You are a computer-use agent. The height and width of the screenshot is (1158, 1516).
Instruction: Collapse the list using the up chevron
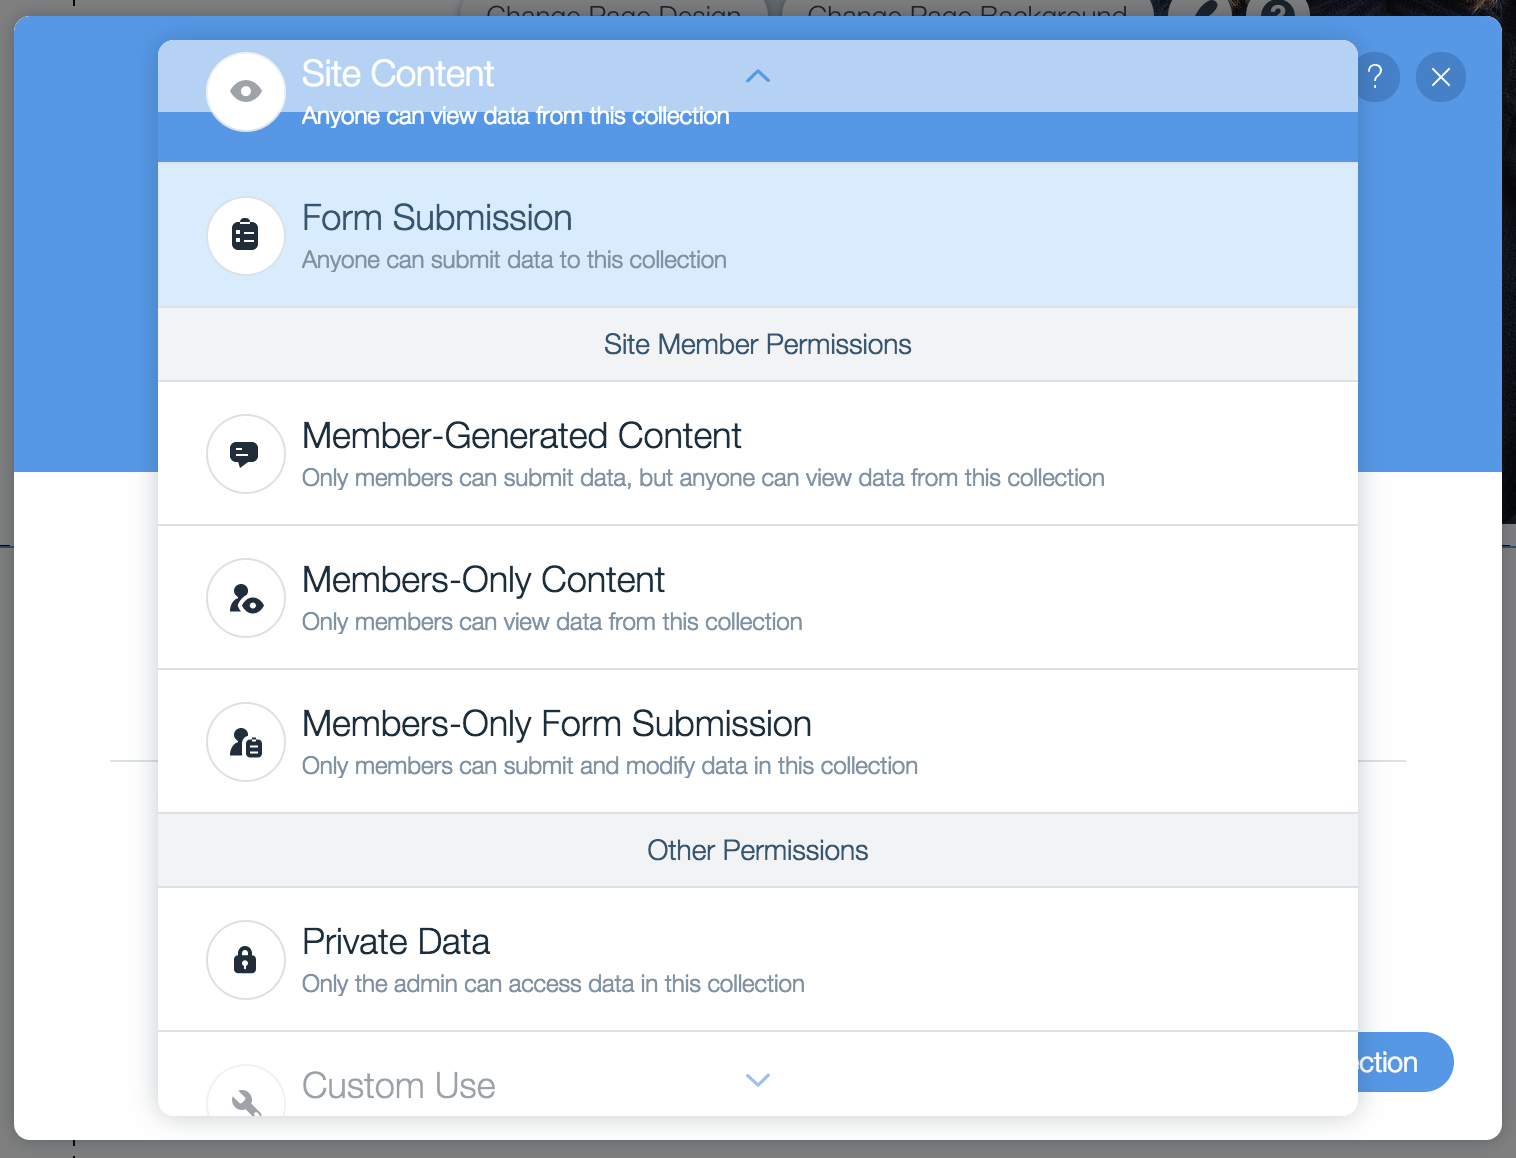tap(758, 76)
